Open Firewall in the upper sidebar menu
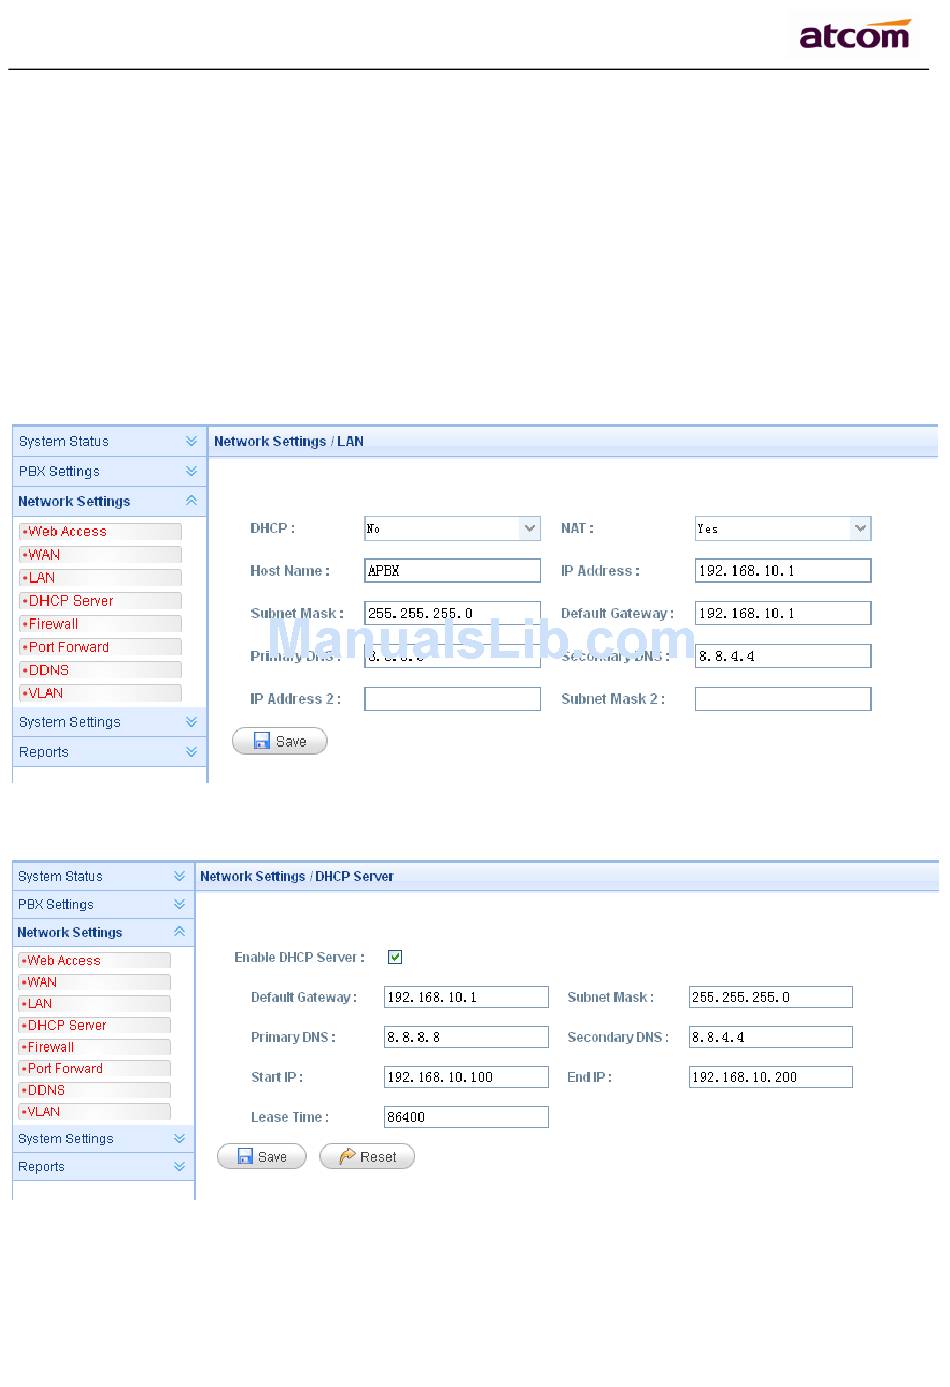The image size is (950, 1387). (100, 624)
